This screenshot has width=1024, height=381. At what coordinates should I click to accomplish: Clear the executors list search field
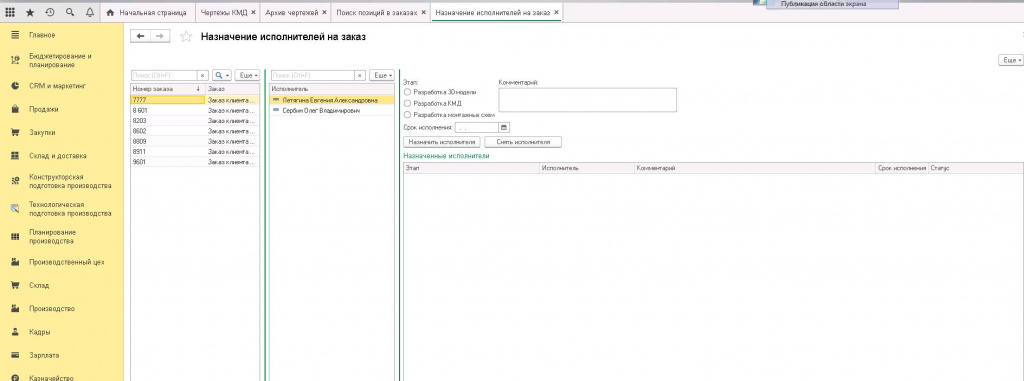coord(360,76)
